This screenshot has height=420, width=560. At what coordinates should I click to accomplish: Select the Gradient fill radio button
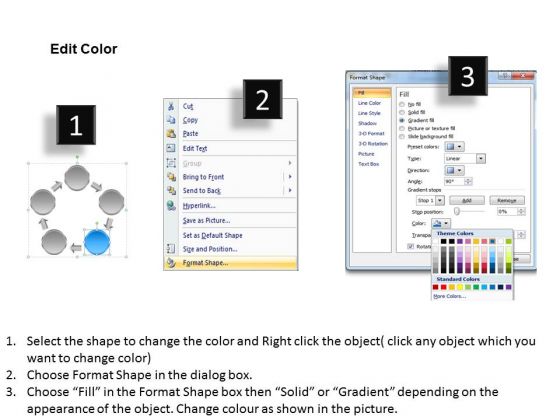point(402,120)
